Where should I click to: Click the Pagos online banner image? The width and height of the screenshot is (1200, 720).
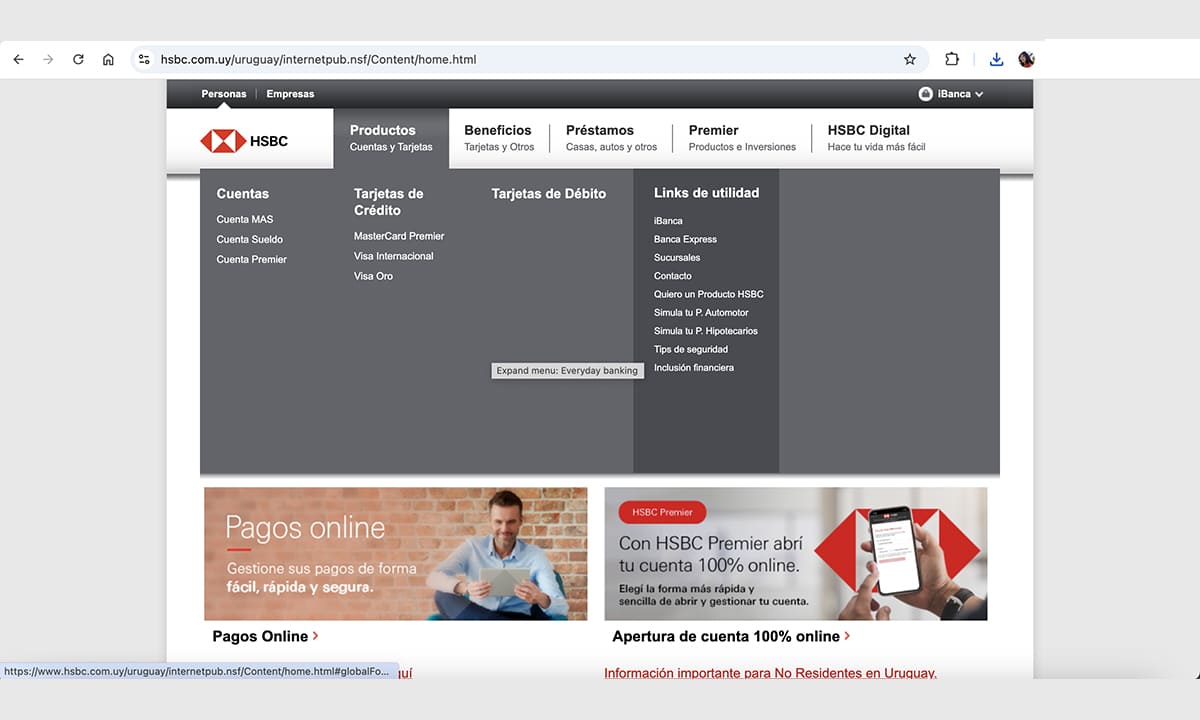[x=396, y=554]
